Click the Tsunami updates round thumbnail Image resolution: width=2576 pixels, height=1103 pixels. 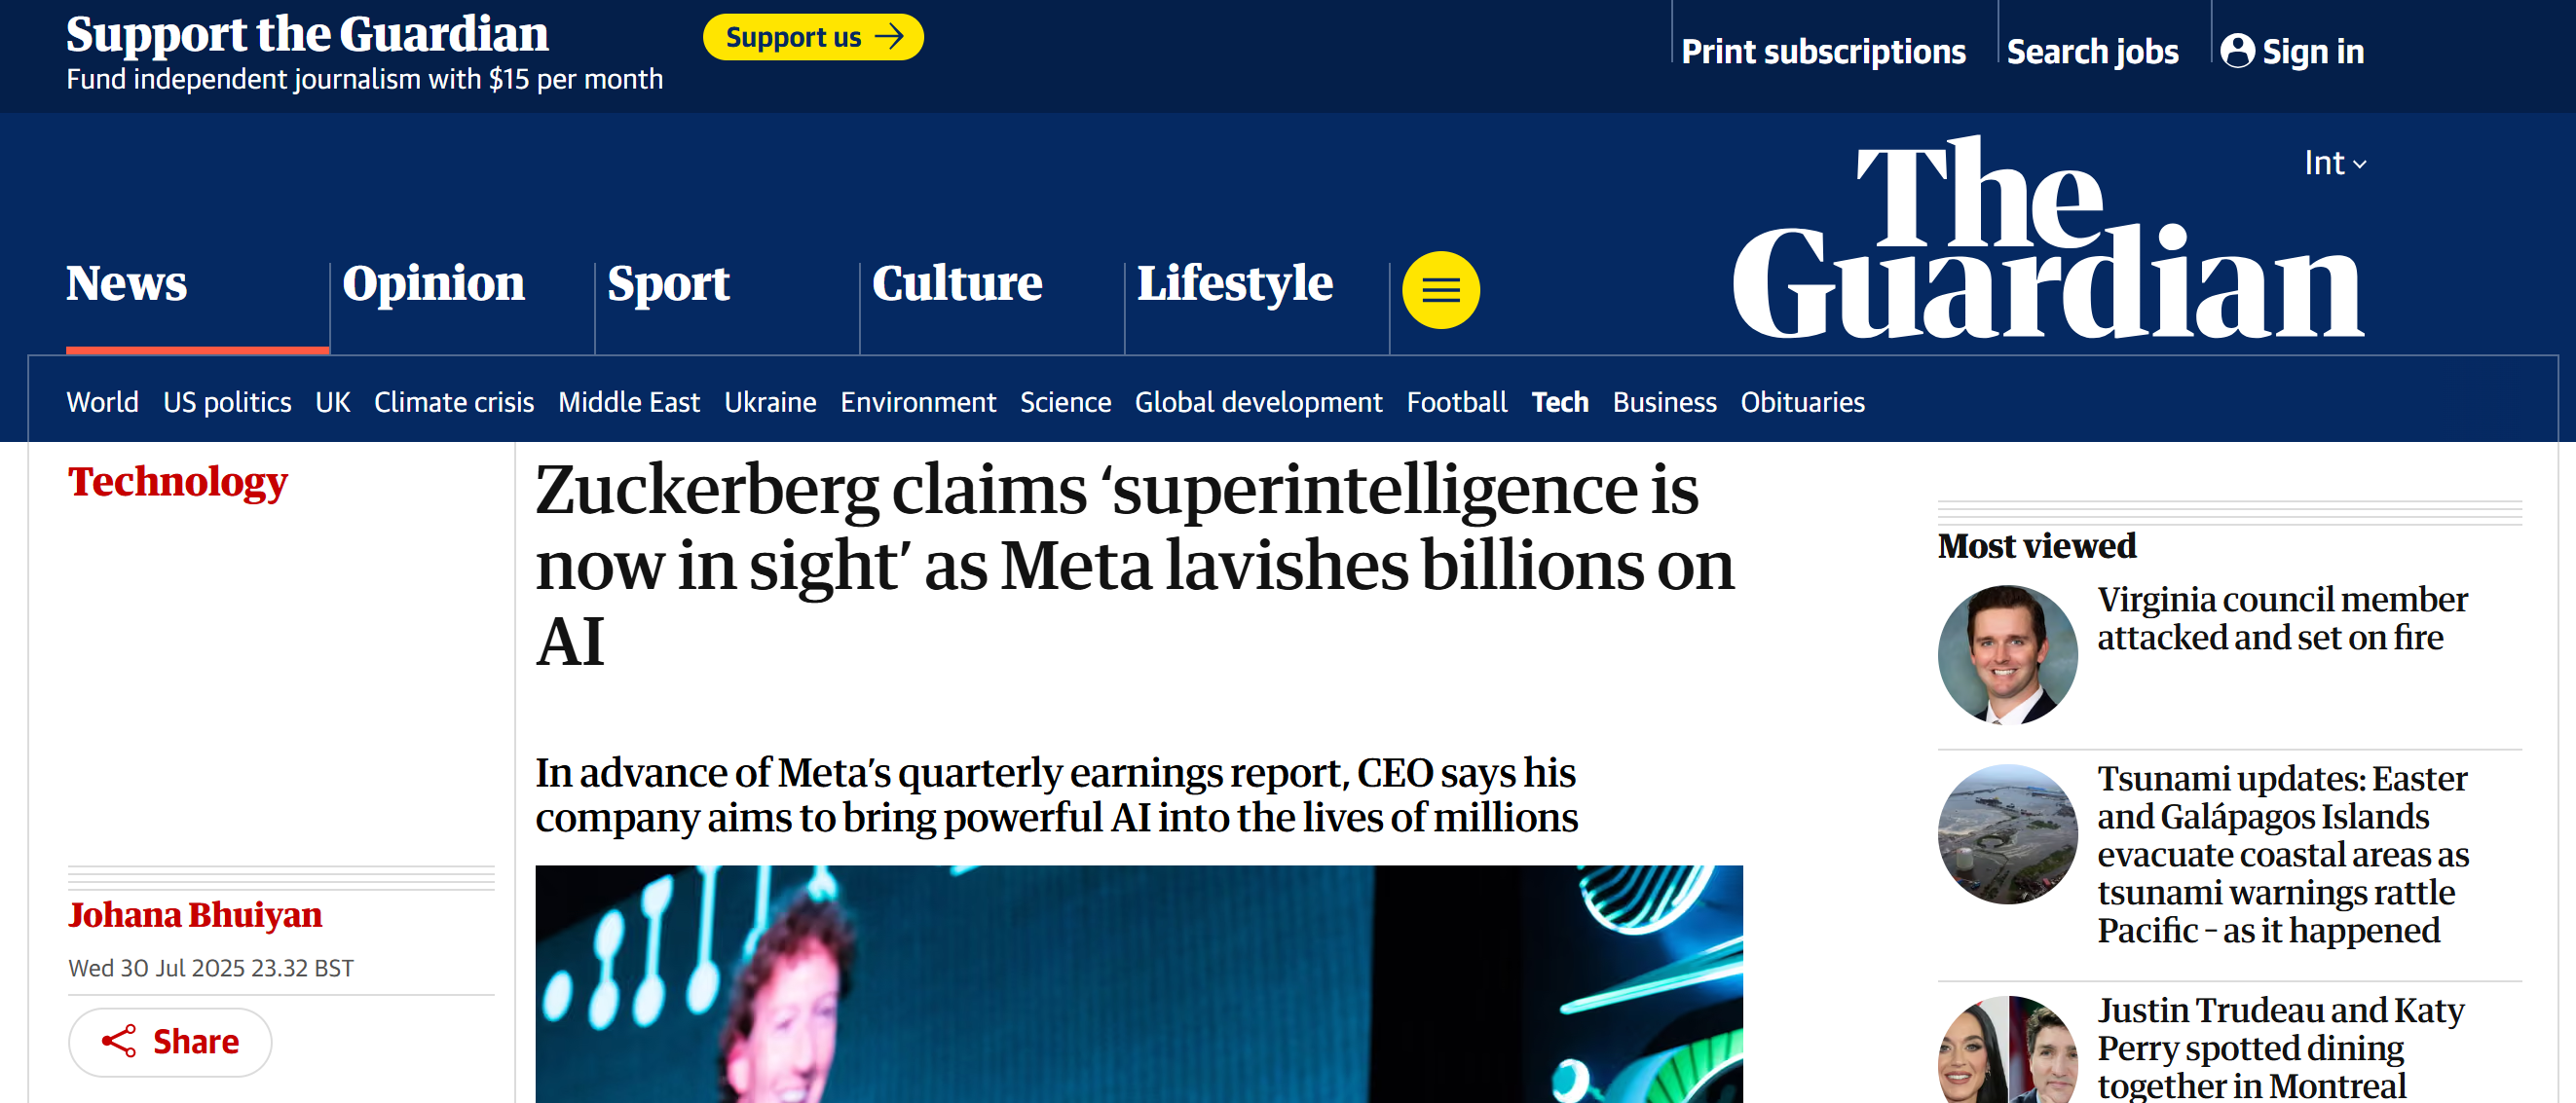coord(2006,834)
